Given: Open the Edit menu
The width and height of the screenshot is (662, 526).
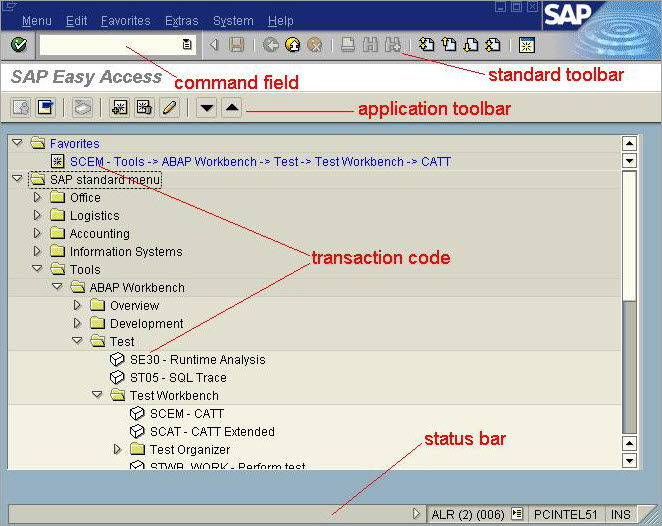Looking at the screenshot, I should (x=76, y=21).
